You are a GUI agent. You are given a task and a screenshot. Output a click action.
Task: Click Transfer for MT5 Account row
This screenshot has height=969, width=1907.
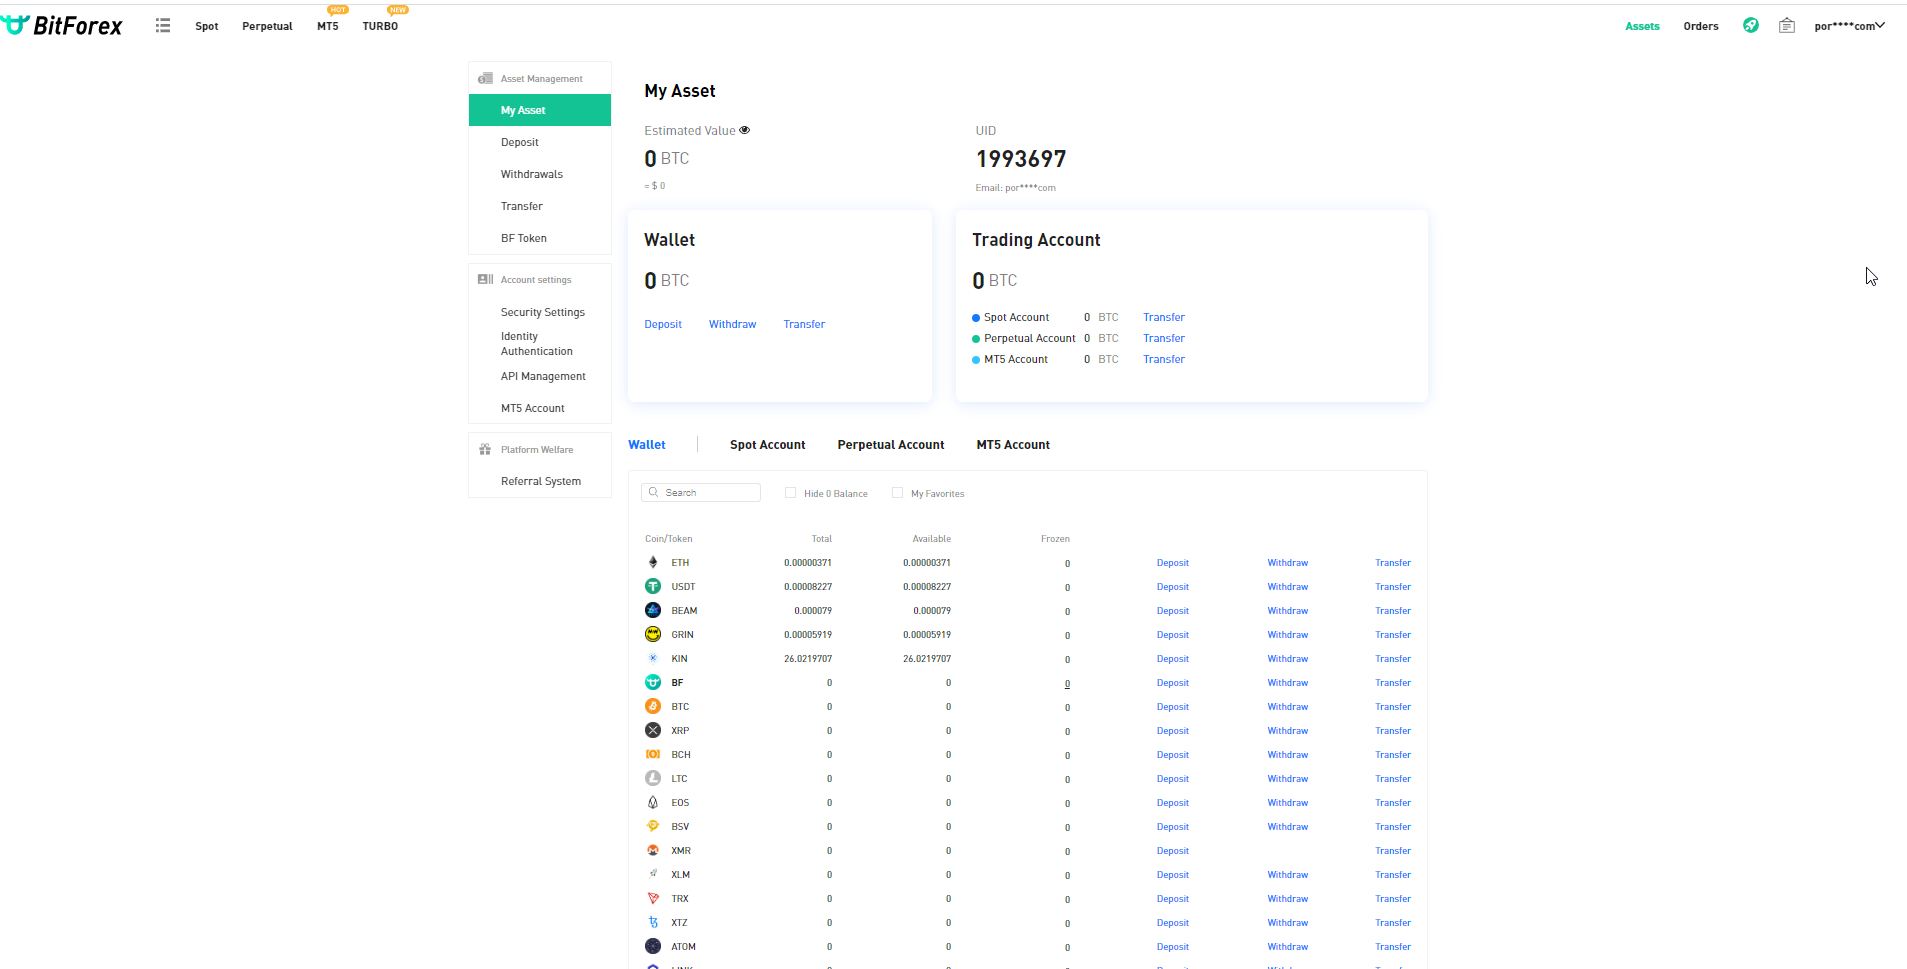(x=1164, y=359)
